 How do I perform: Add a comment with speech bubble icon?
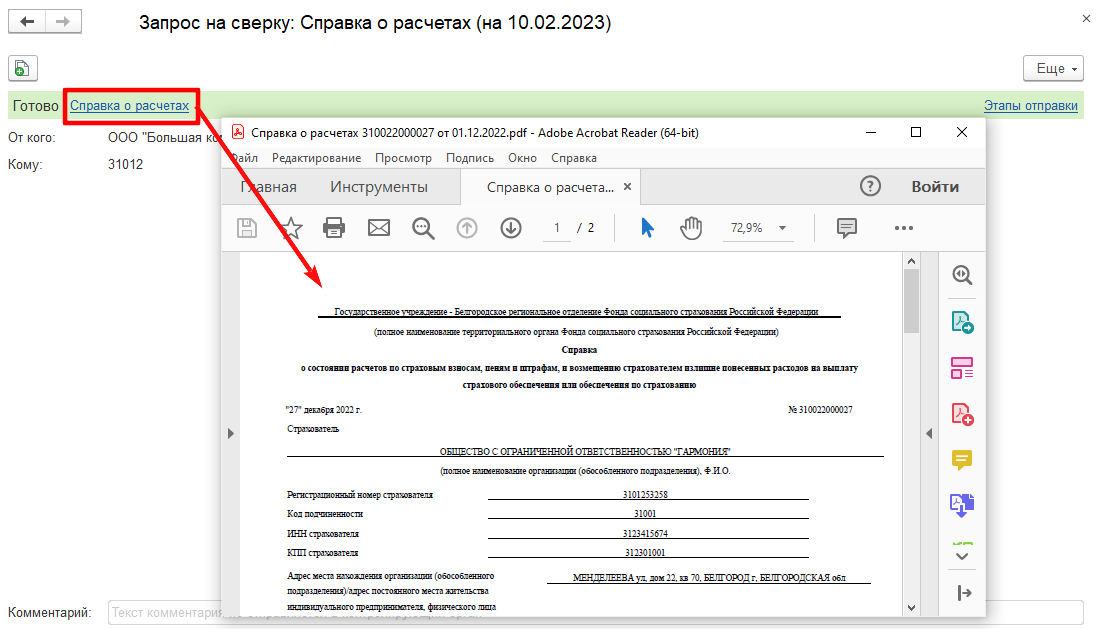[847, 228]
